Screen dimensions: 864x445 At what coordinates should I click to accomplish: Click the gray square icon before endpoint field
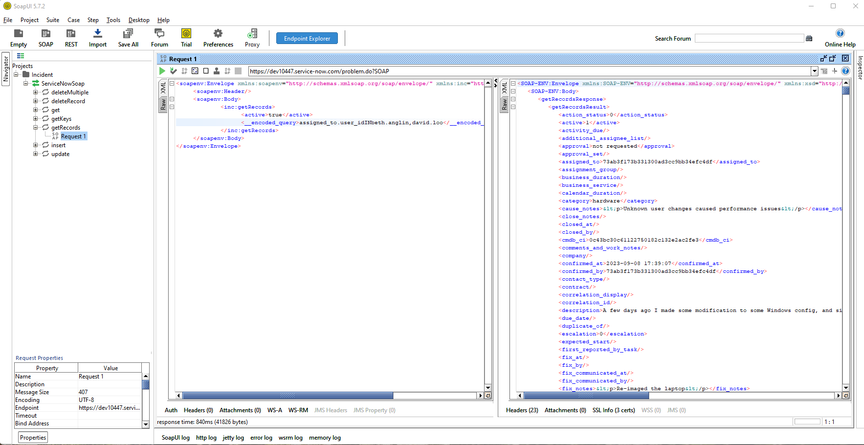(x=238, y=71)
